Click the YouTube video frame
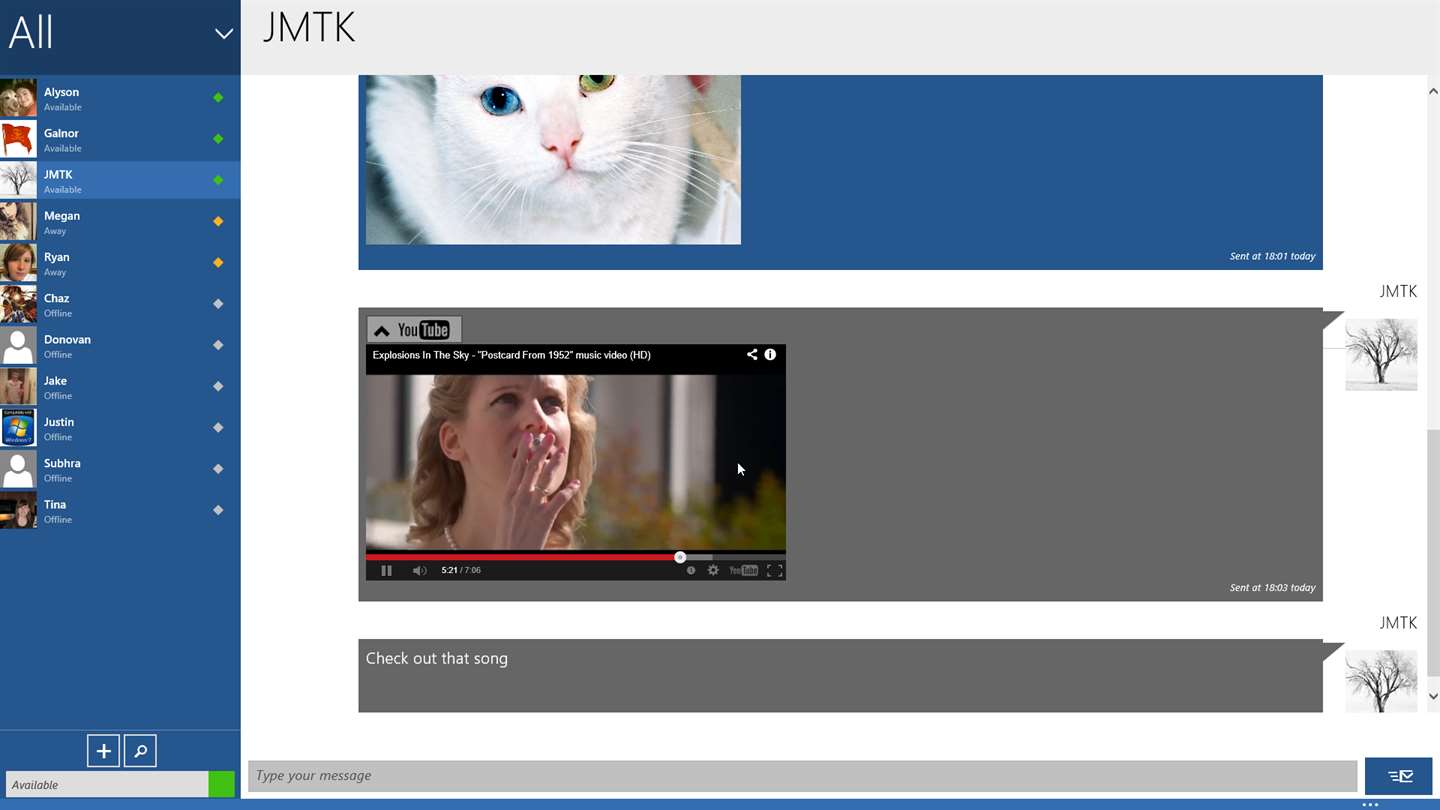 576,462
